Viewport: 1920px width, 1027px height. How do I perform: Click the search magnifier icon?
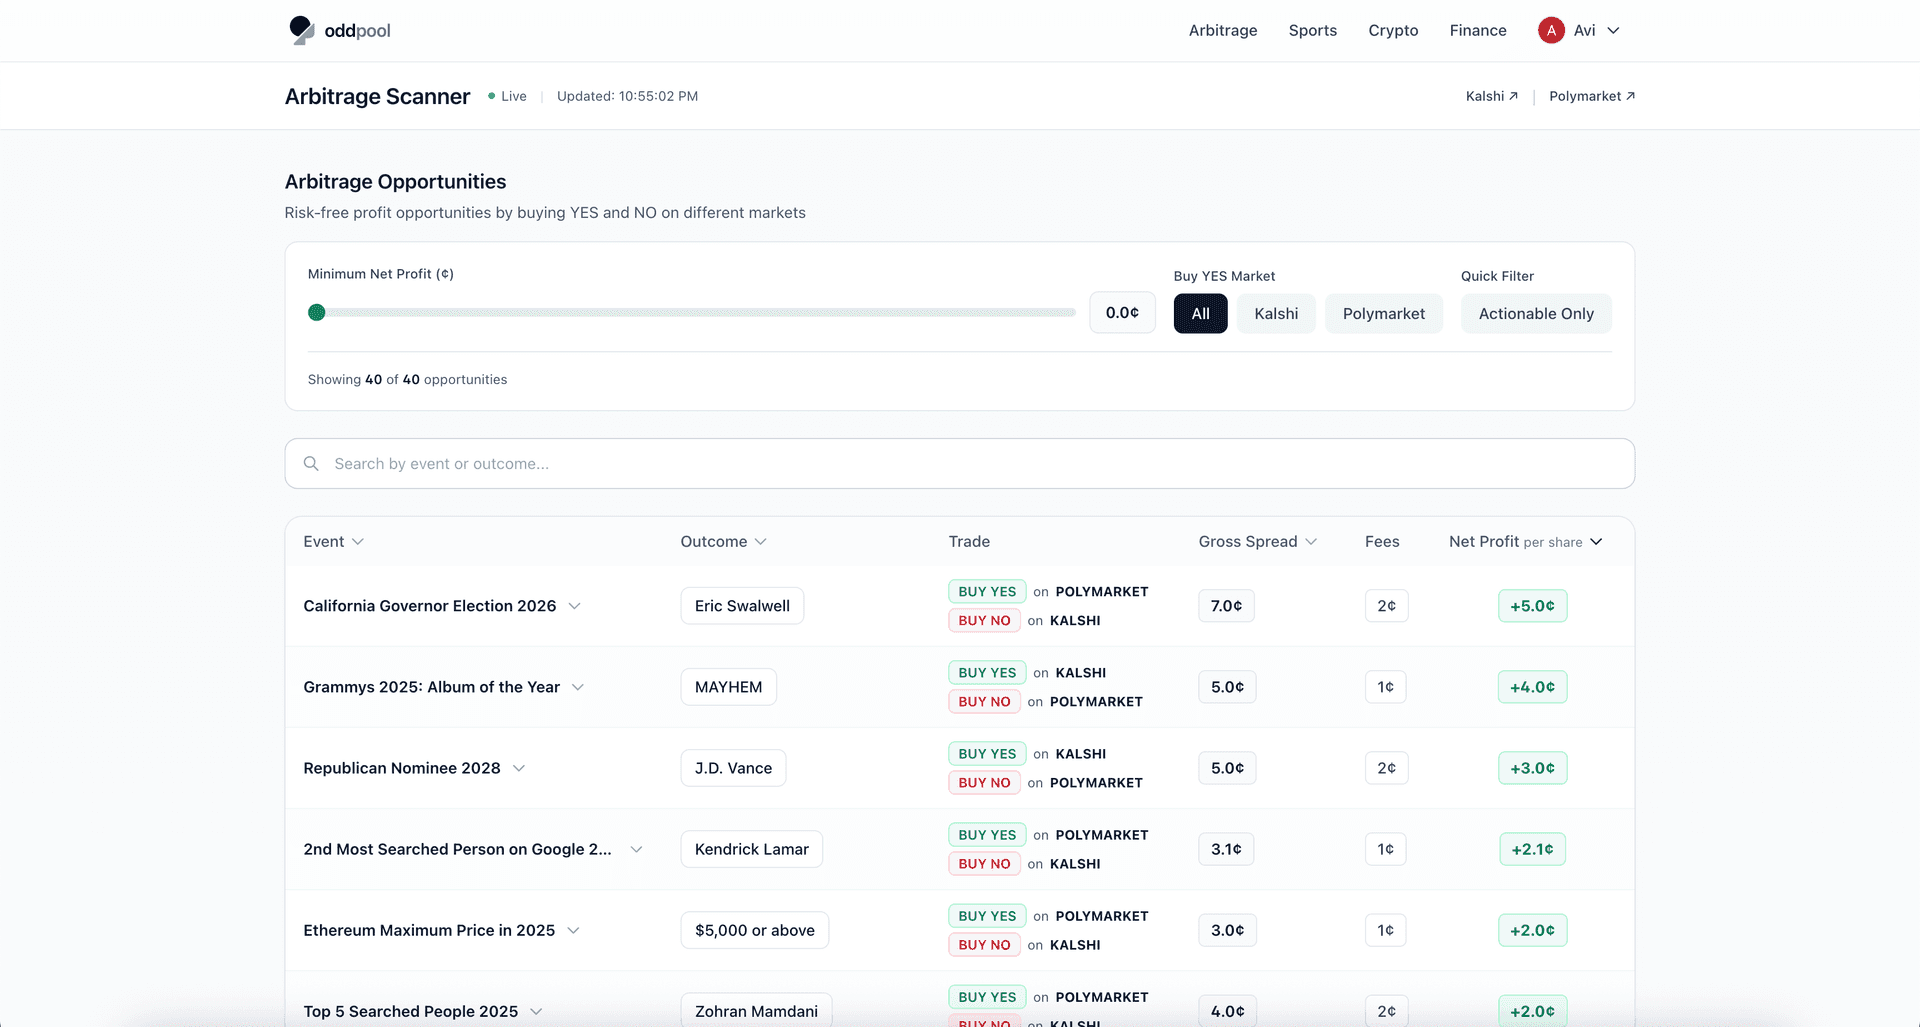311,464
